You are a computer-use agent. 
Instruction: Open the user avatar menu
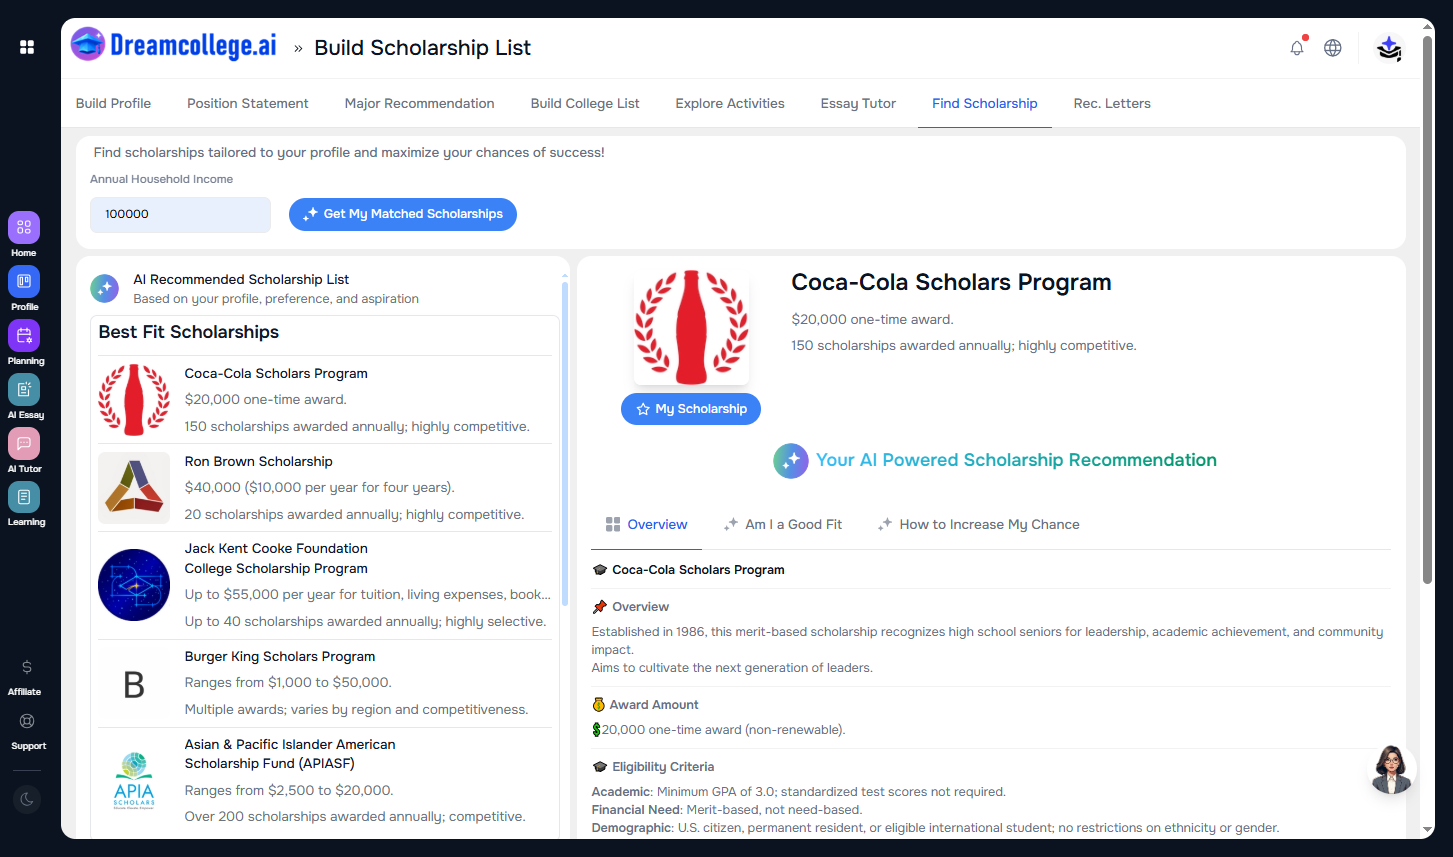1389,48
